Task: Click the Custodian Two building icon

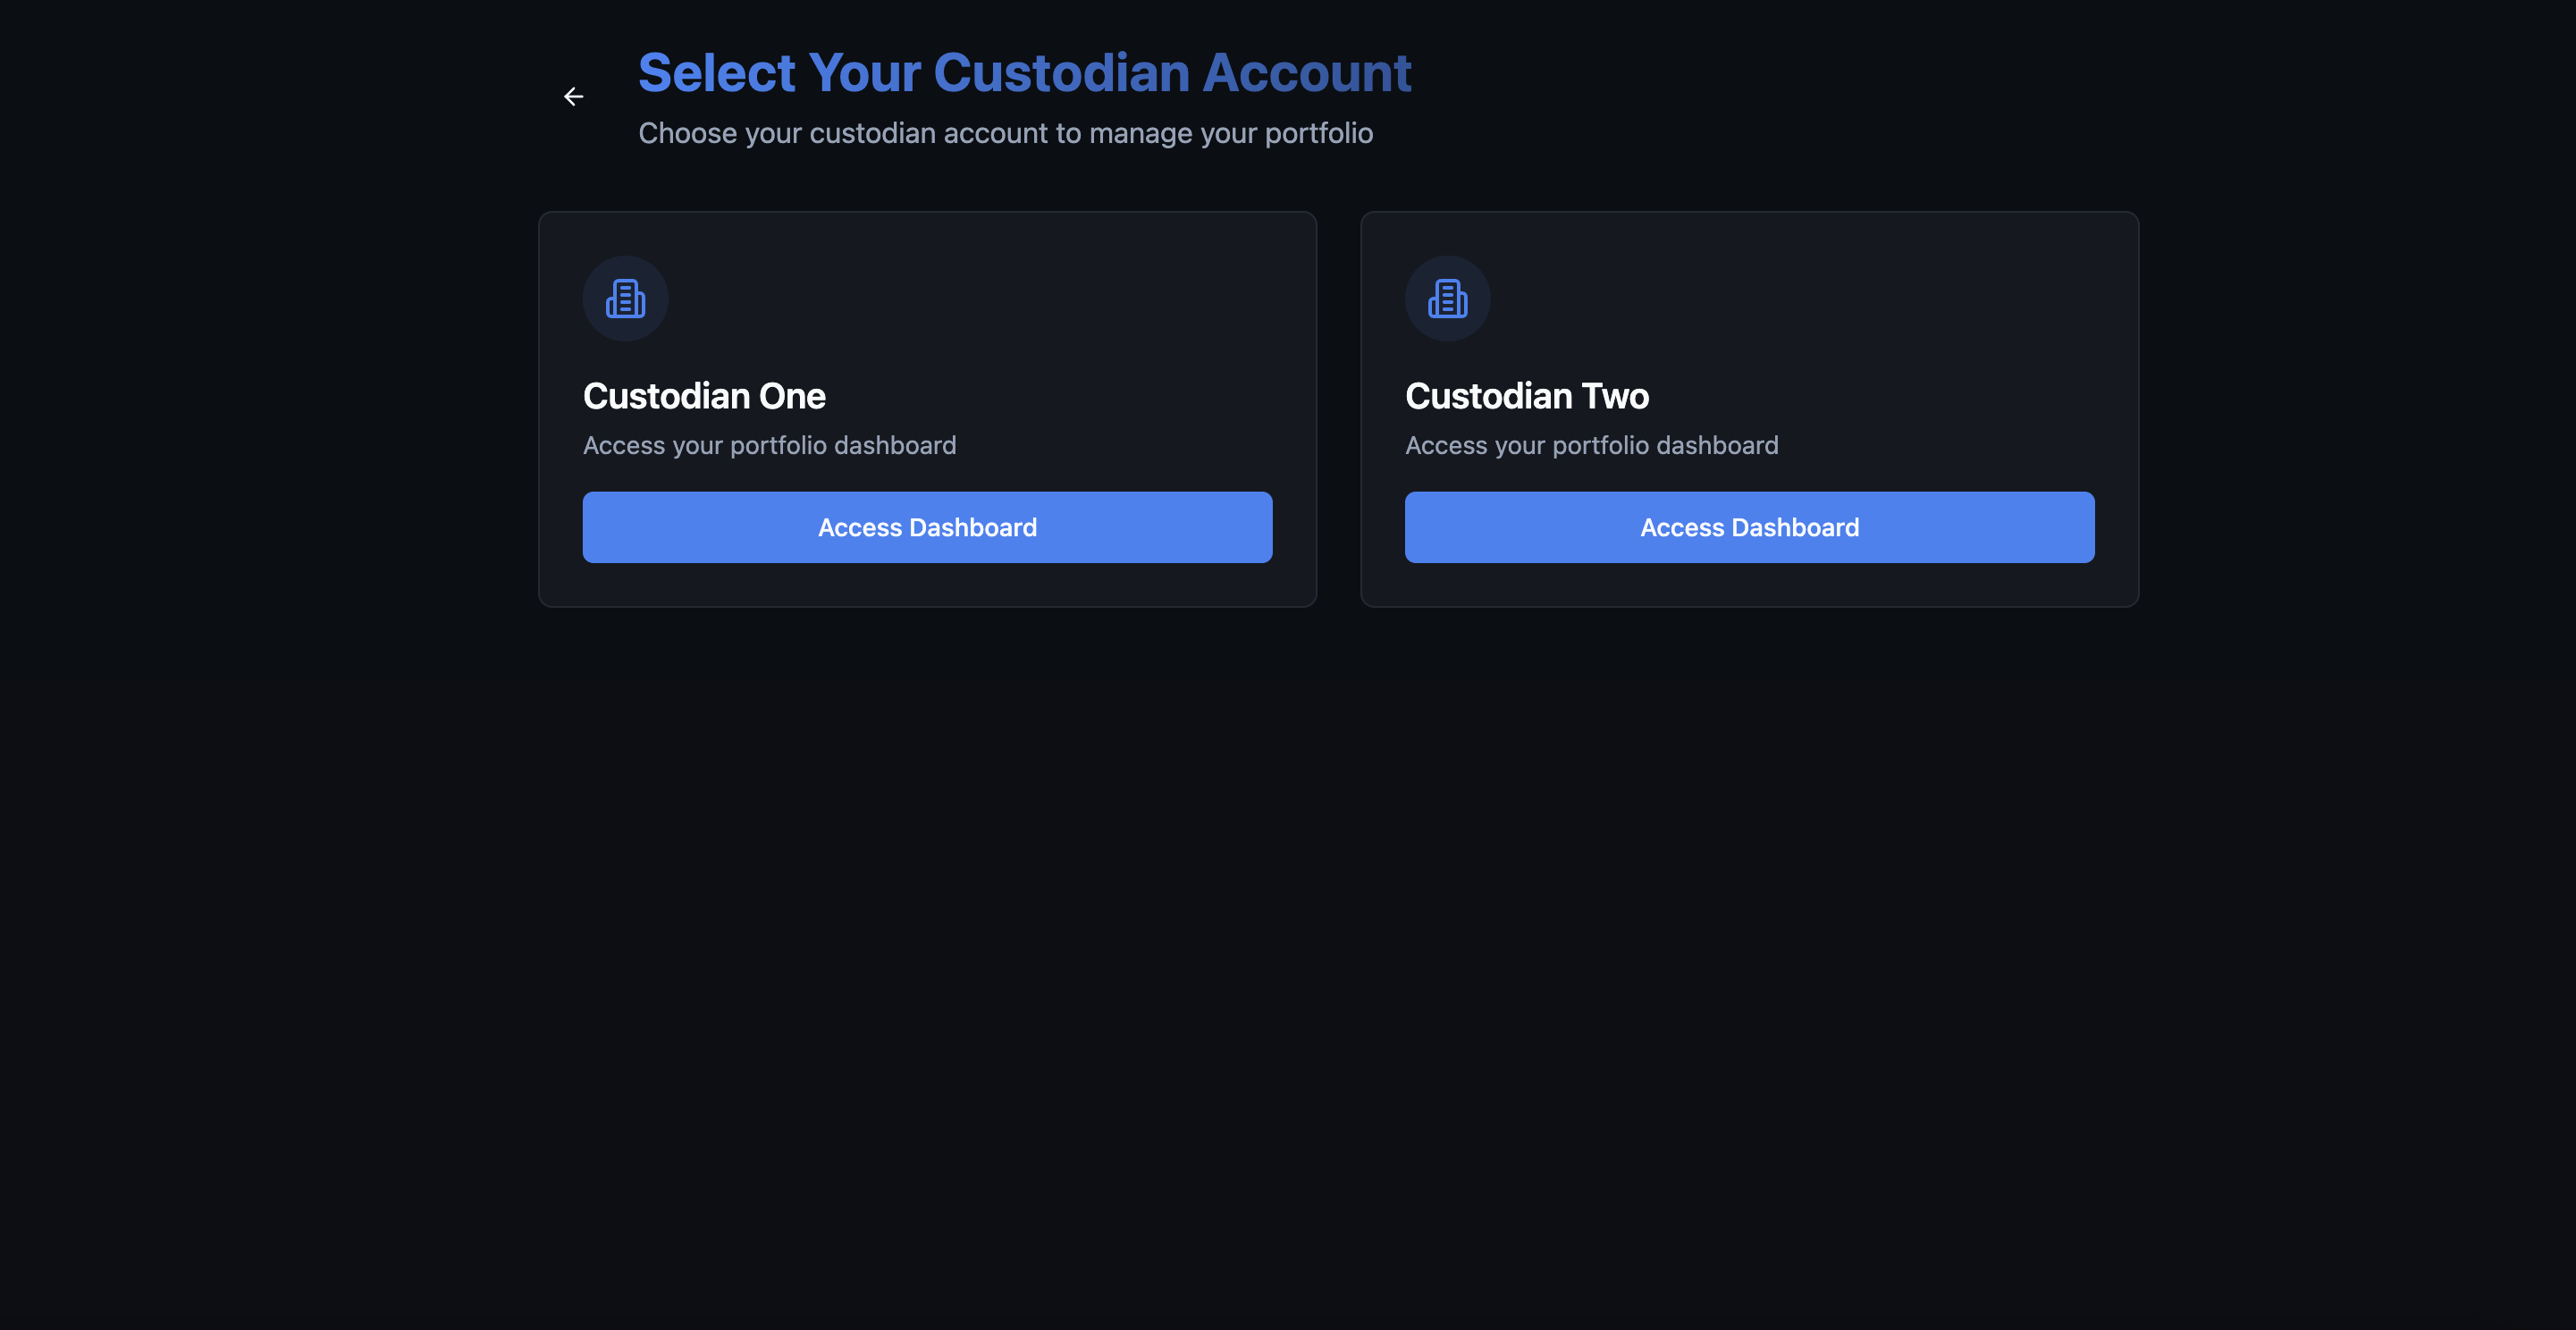Action: pyautogui.click(x=1447, y=298)
